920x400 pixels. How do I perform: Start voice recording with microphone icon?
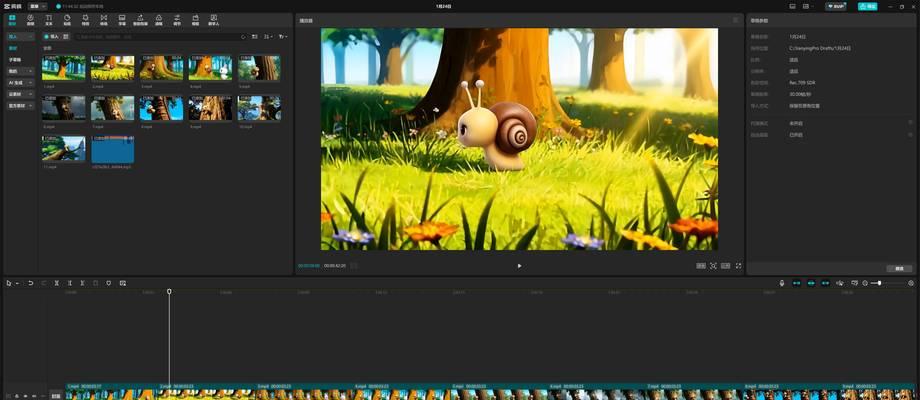point(782,283)
